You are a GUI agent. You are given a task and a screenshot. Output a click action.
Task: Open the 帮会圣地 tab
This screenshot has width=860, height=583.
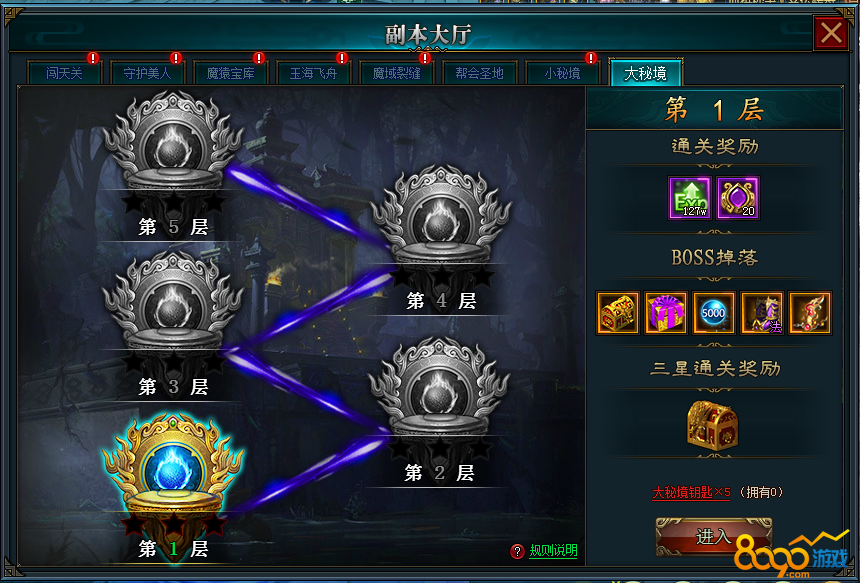point(479,73)
